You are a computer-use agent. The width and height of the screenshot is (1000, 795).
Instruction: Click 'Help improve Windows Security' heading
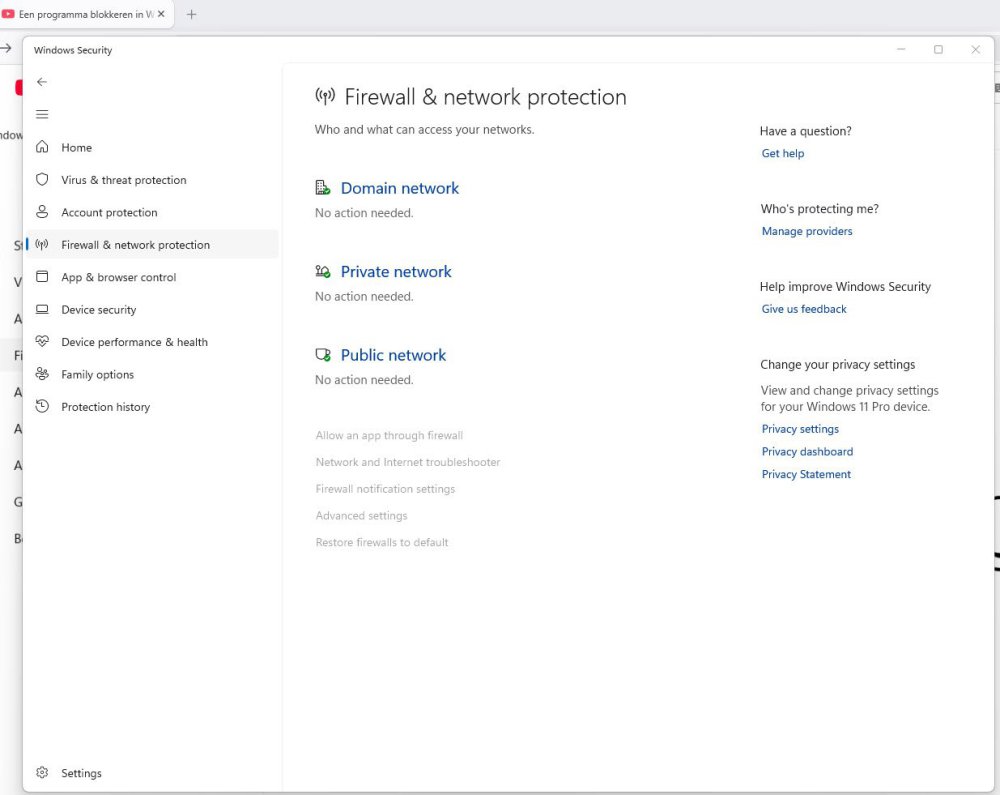click(x=845, y=286)
